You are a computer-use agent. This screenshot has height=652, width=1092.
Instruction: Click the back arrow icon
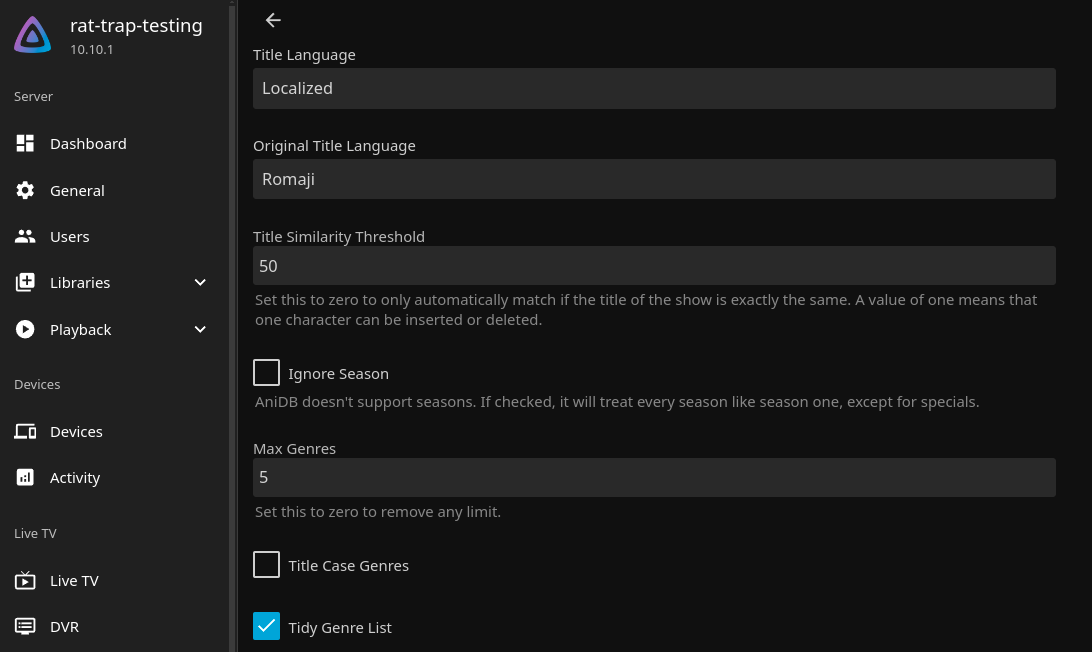point(273,20)
